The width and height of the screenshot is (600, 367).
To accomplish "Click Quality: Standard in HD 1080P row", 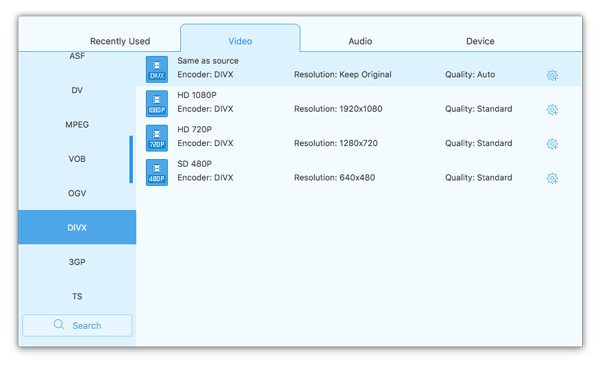I will pyautogui.click(x=478, y=109).
